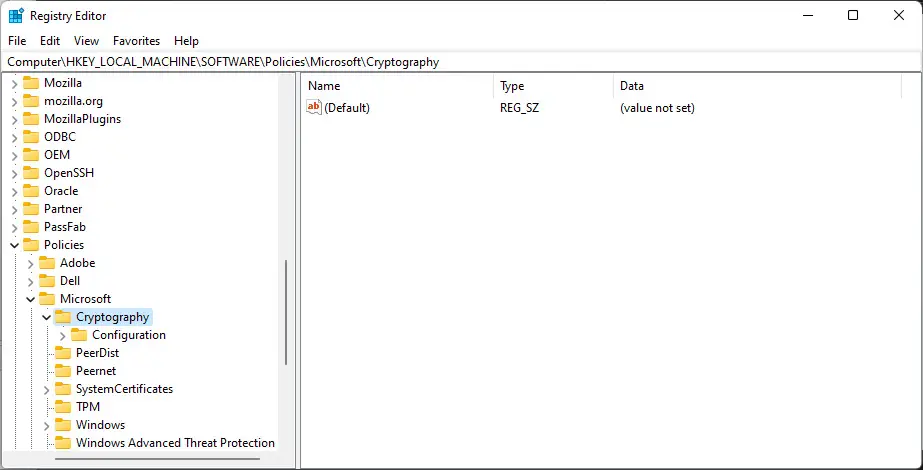This screenshot has width=923, height=470.
Task: Select the PeerDist folder icon
Action: [x=62, y=353]
